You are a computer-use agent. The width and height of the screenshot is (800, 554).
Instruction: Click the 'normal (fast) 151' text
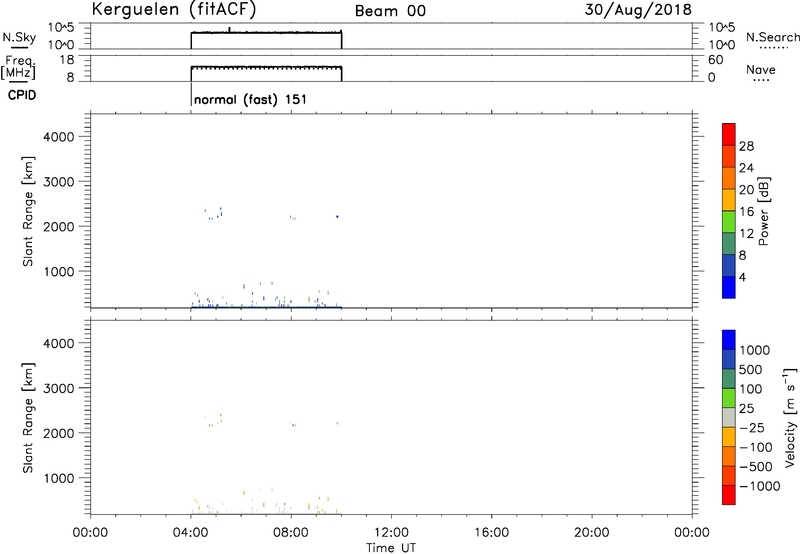(x=251, y=99)
